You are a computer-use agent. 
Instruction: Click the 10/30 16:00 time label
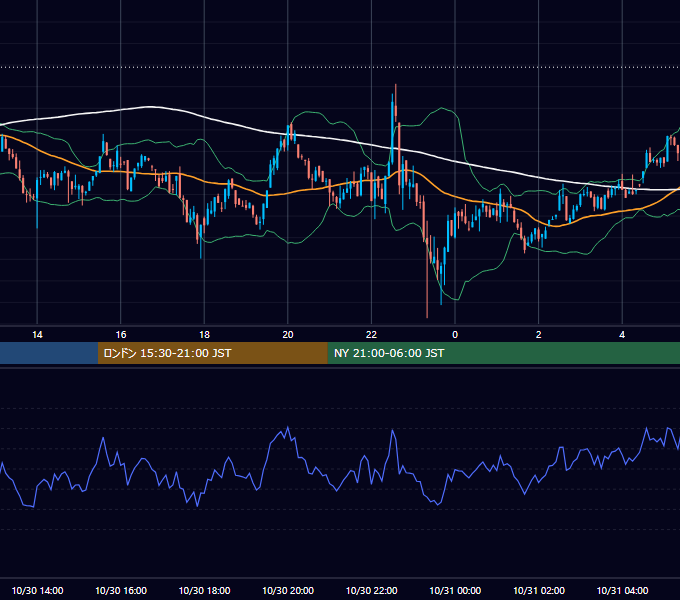pyautogui.click(x=121, y=590)
